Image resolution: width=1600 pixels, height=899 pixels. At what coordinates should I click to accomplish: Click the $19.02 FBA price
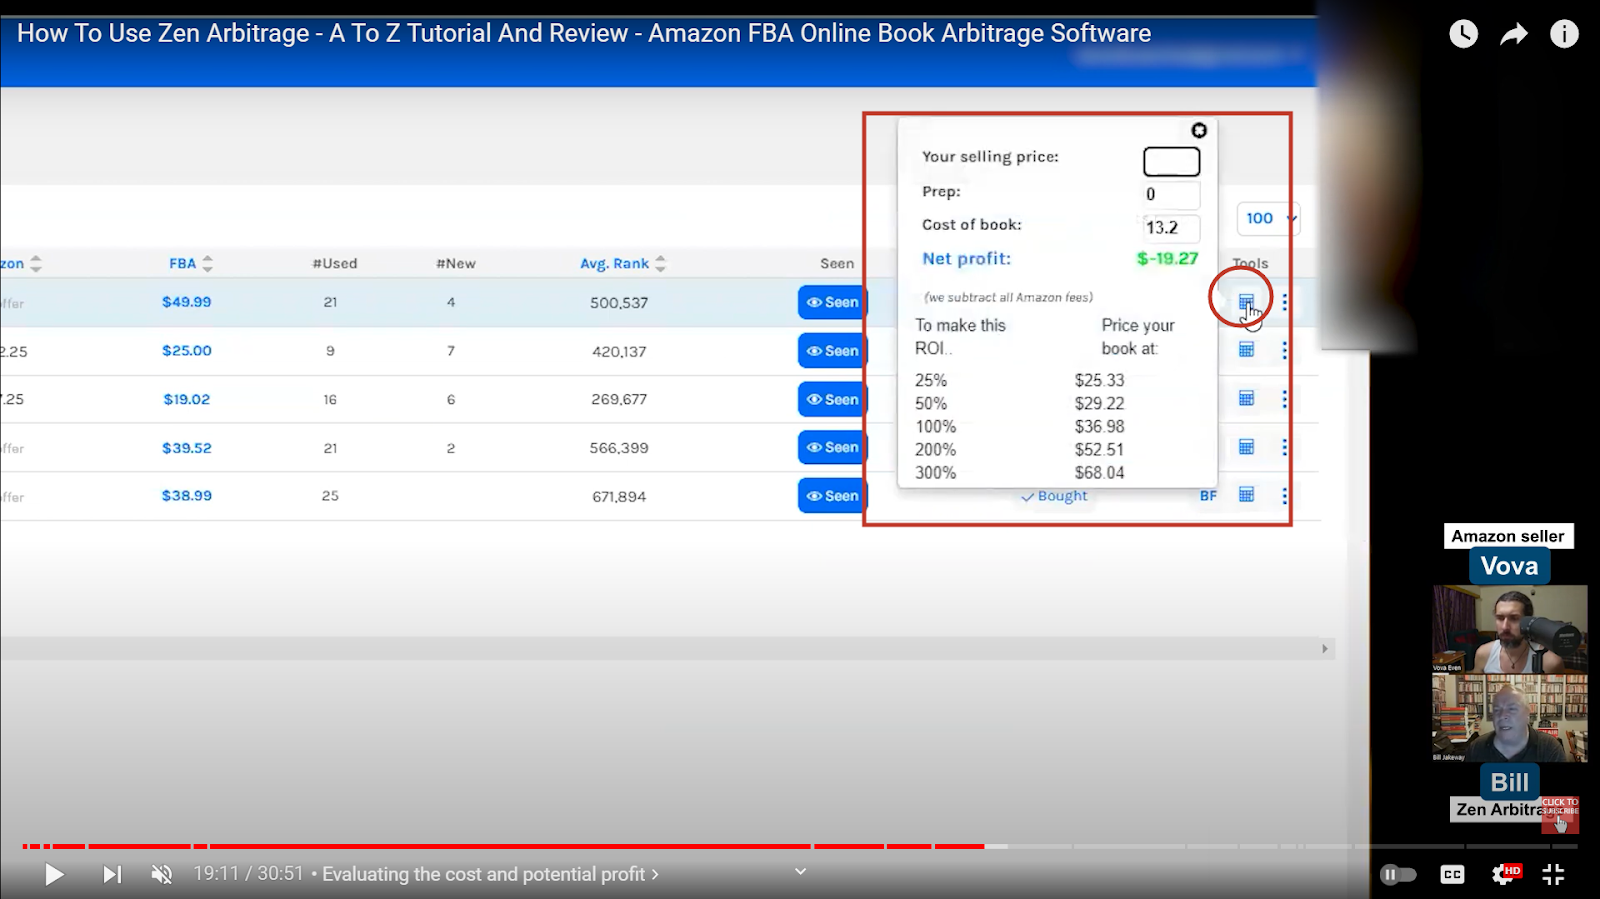point(187,399)
